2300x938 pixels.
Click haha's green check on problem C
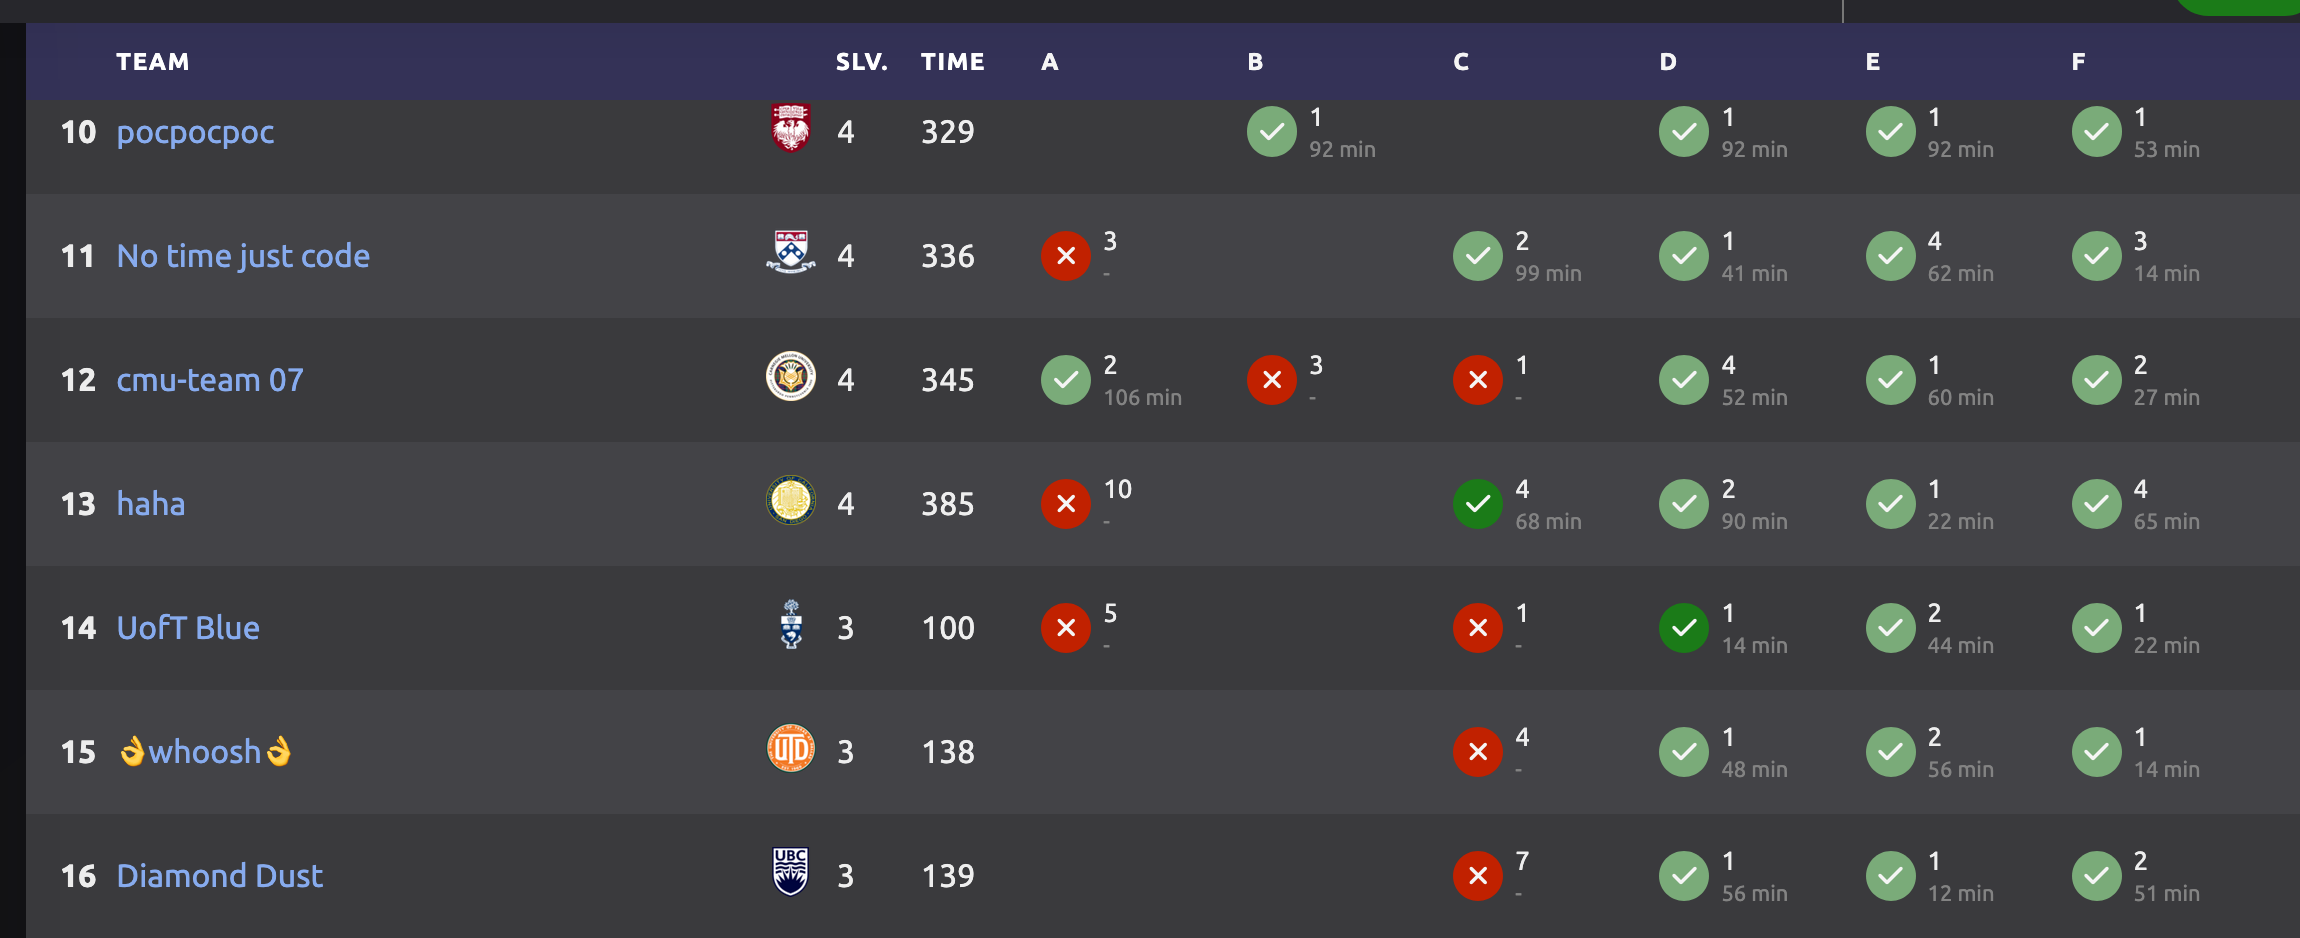point(1478,504)
